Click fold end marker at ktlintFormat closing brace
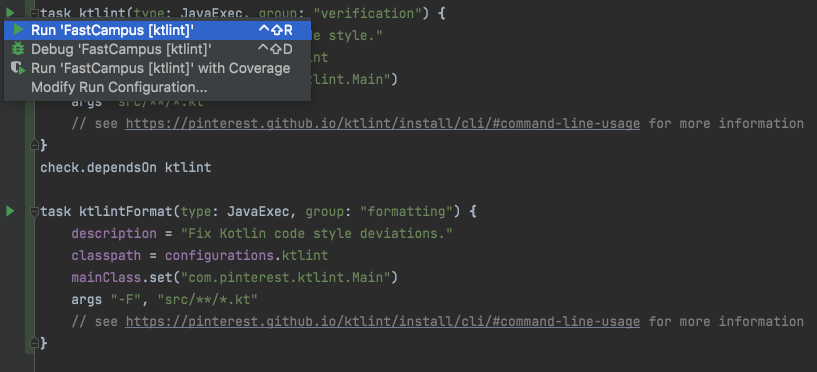 (34, 343)
